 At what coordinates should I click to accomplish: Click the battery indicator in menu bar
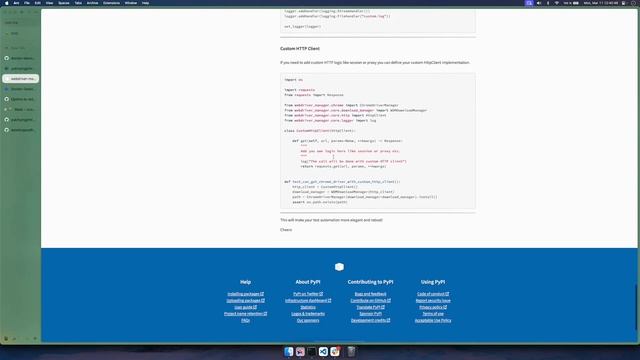tap(571, 3)
